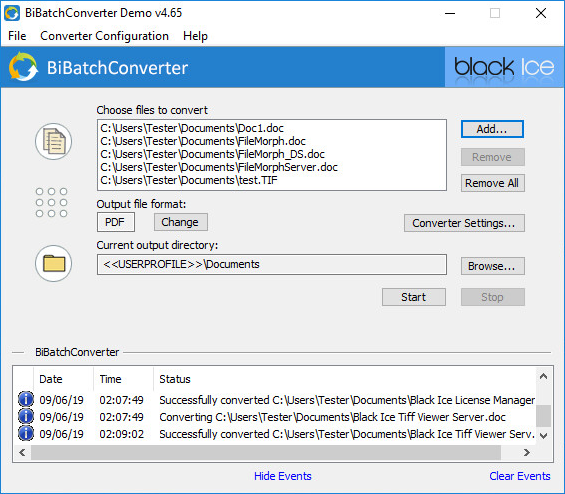The height and width of the screenshot is (494, 565).
Task: Click the disabled Stop button
Action: (x=493, y=297)
